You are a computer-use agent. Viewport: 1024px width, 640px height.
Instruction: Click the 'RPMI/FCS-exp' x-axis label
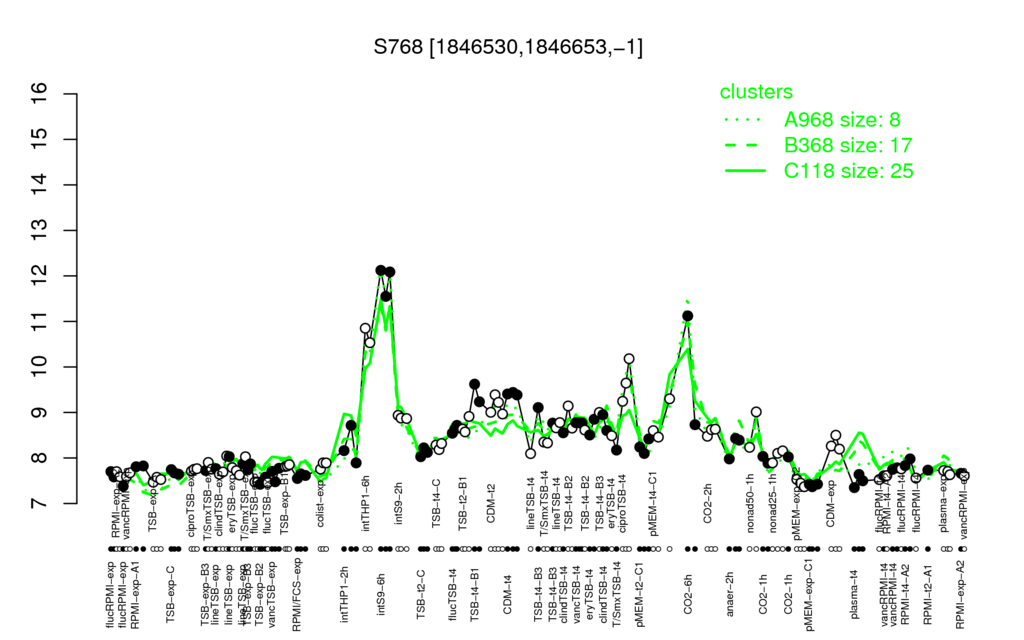(x=296, y=595)
